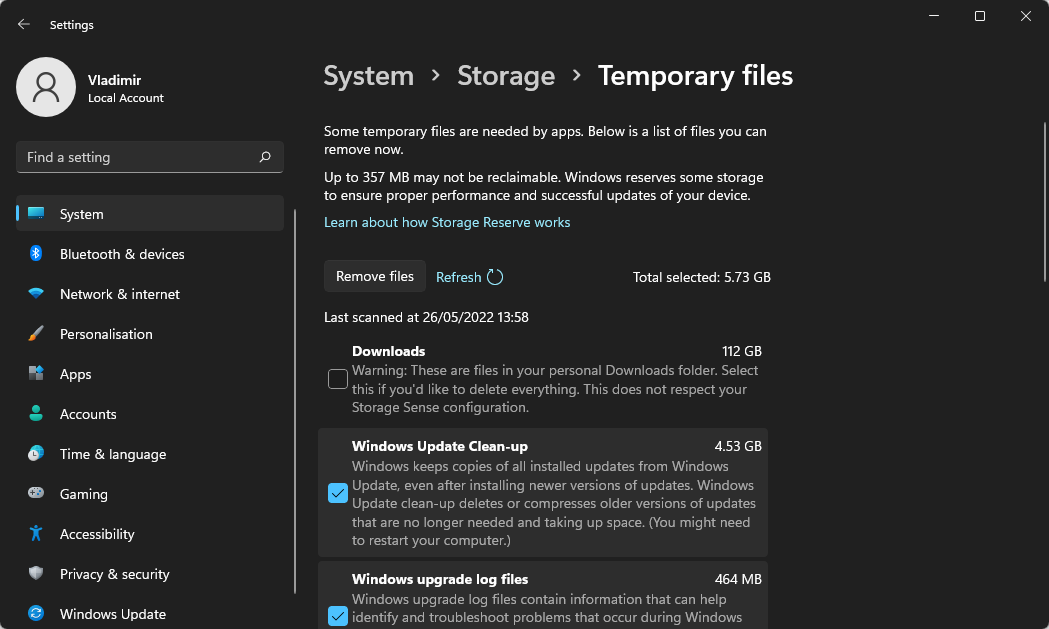Click the main content vertical scrollbar
Viewport: 1049px width, 629px height.
tap(1045, 202)
